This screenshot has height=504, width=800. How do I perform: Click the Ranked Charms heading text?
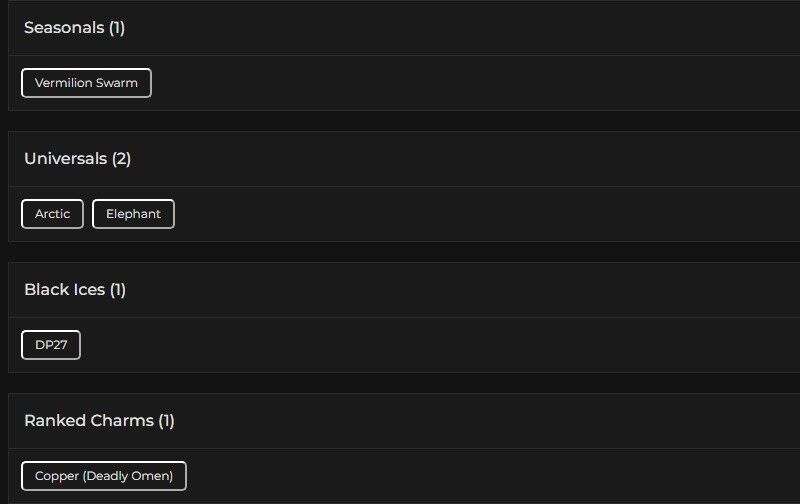tap(89, 421)
